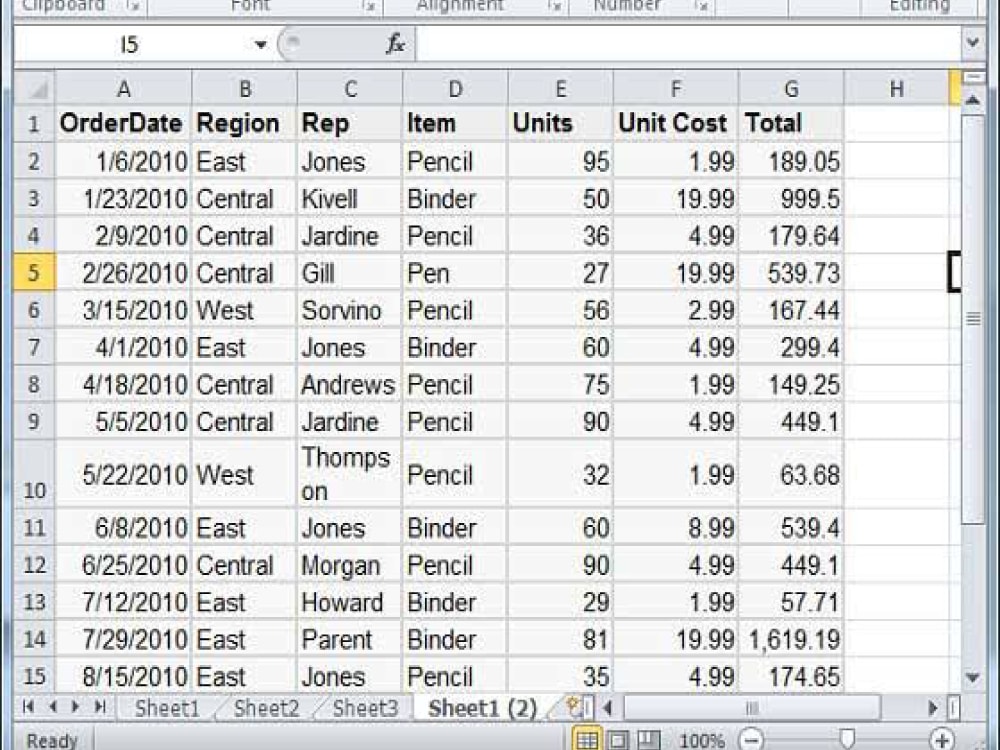Select column D header

(455, 89)
